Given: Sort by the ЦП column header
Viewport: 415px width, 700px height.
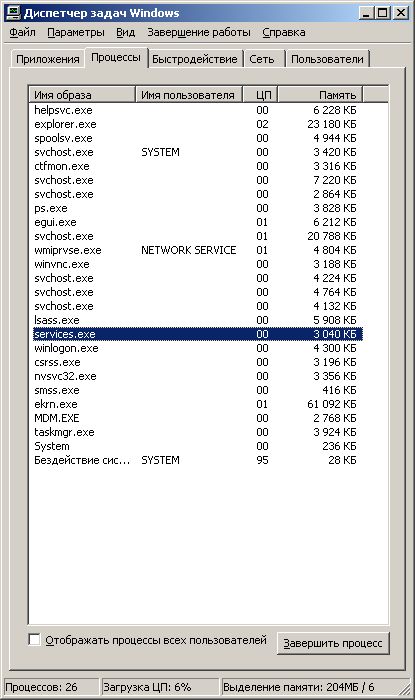Looking at the screenshot, I should tap(261, 95).
